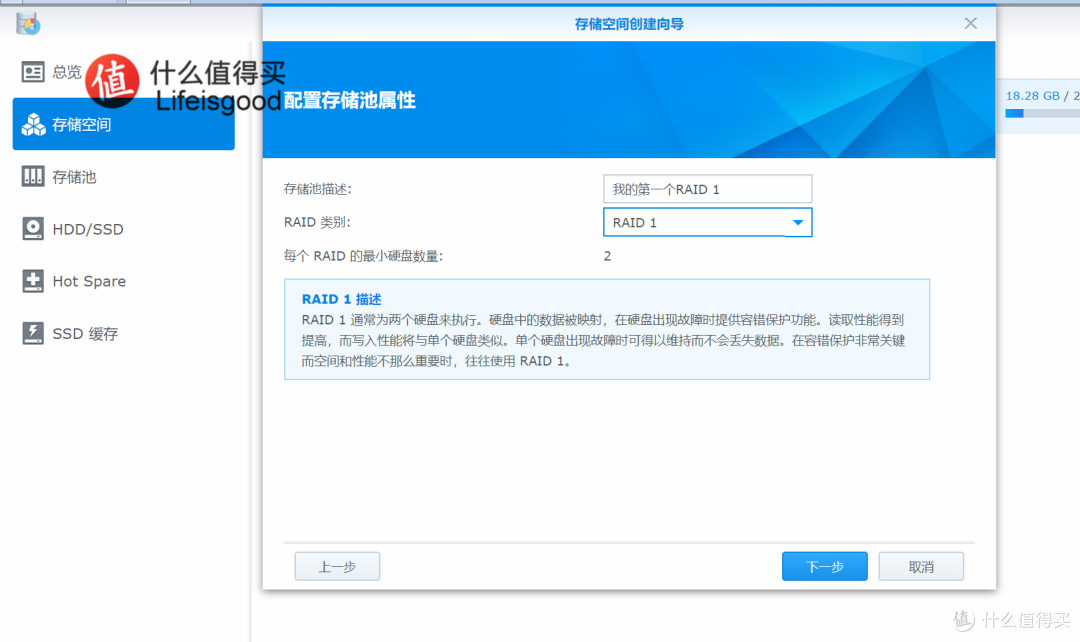1080x642 pixels.
Task: Click the 存储池描述 label
Action: click(x=318, y=189)
